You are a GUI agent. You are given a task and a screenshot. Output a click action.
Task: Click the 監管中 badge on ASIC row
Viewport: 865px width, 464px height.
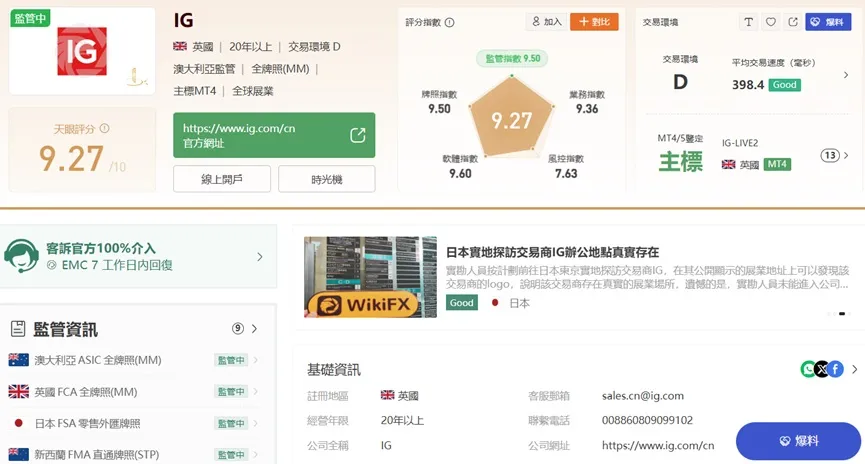coord(231,360)
